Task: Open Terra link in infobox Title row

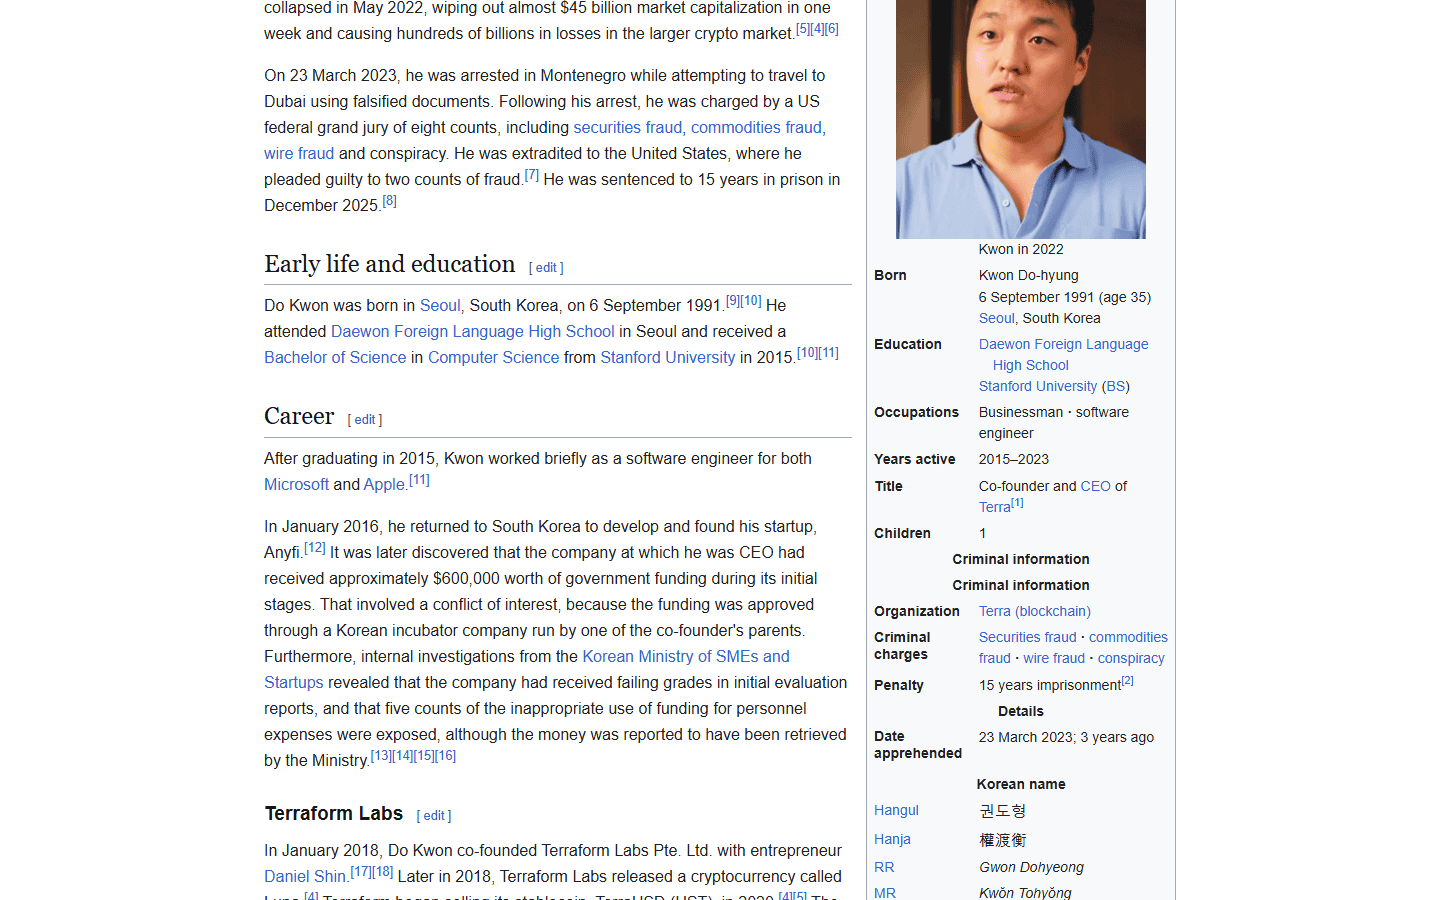Action: coord(995,507)
